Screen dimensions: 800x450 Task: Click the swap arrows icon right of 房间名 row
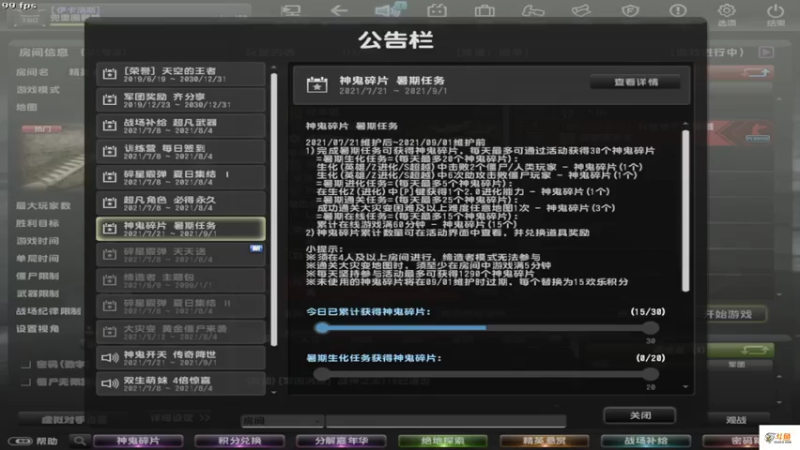pos(755,73)
